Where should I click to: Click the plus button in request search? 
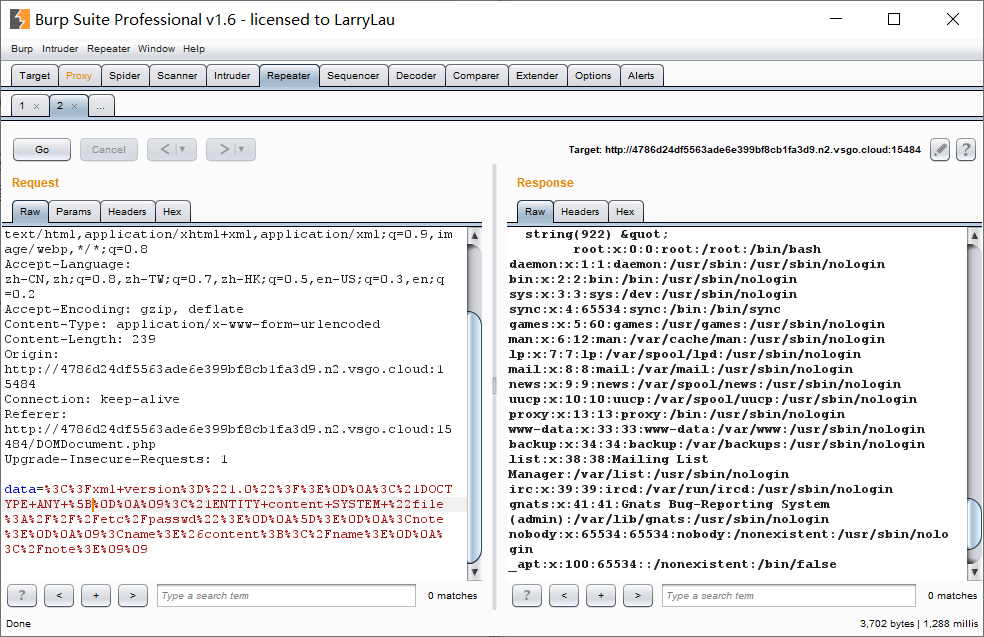(96, 595)
